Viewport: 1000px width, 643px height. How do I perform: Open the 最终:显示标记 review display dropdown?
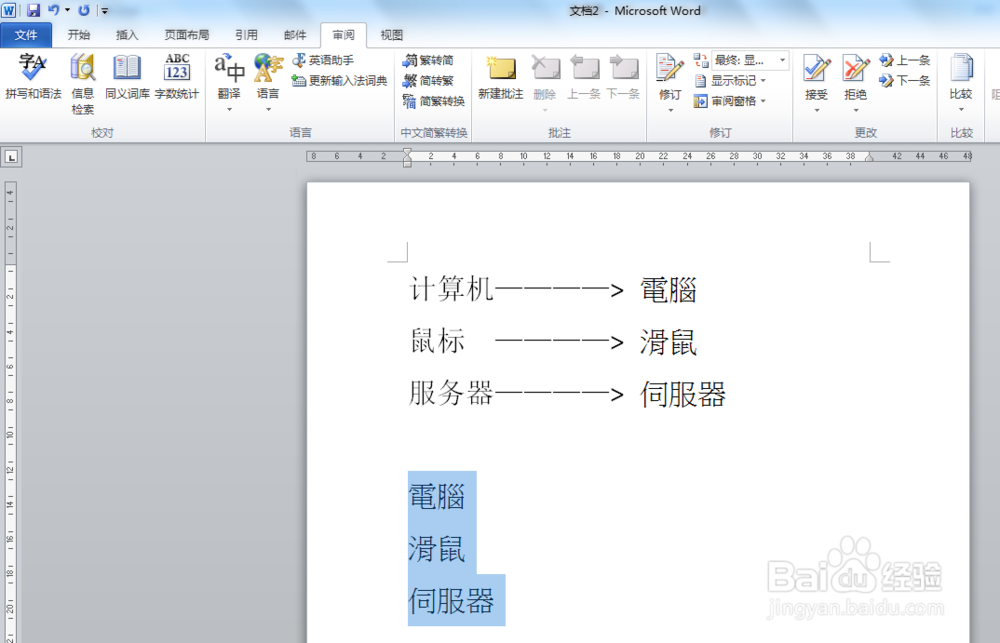[745, 59]
